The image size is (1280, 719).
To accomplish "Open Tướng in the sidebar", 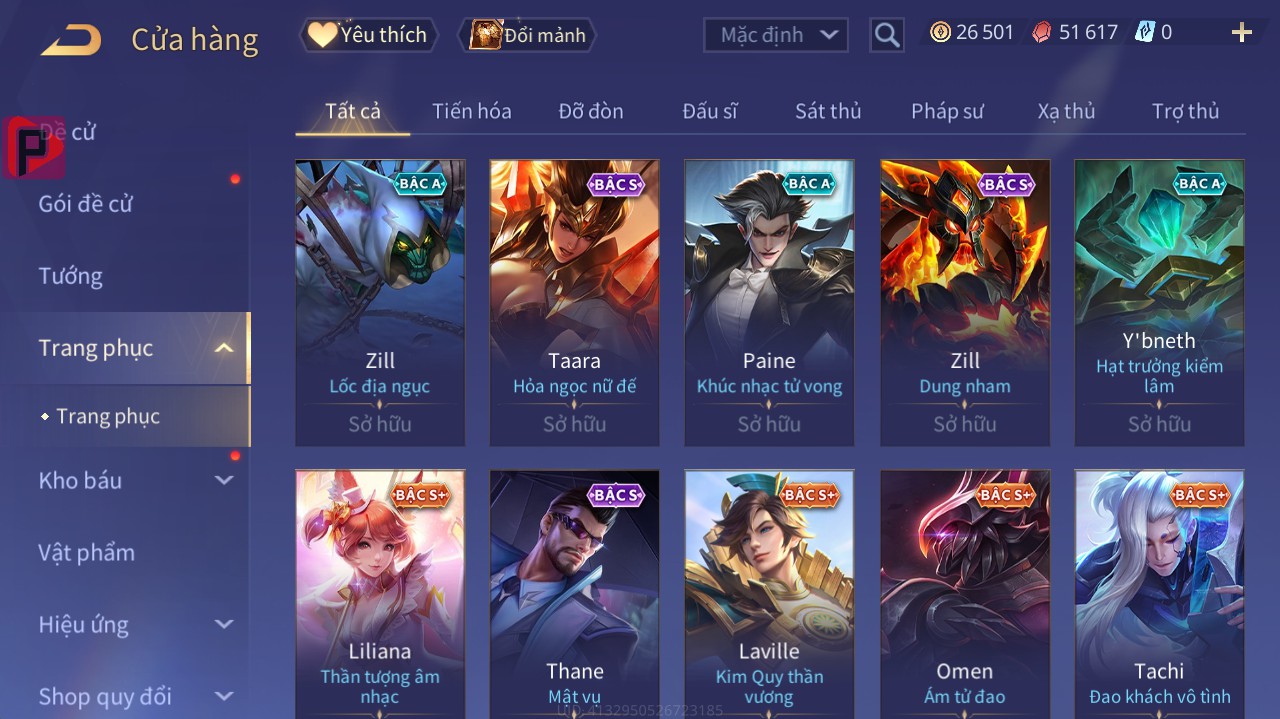I will pyautogui.click(x=71, y=276).
